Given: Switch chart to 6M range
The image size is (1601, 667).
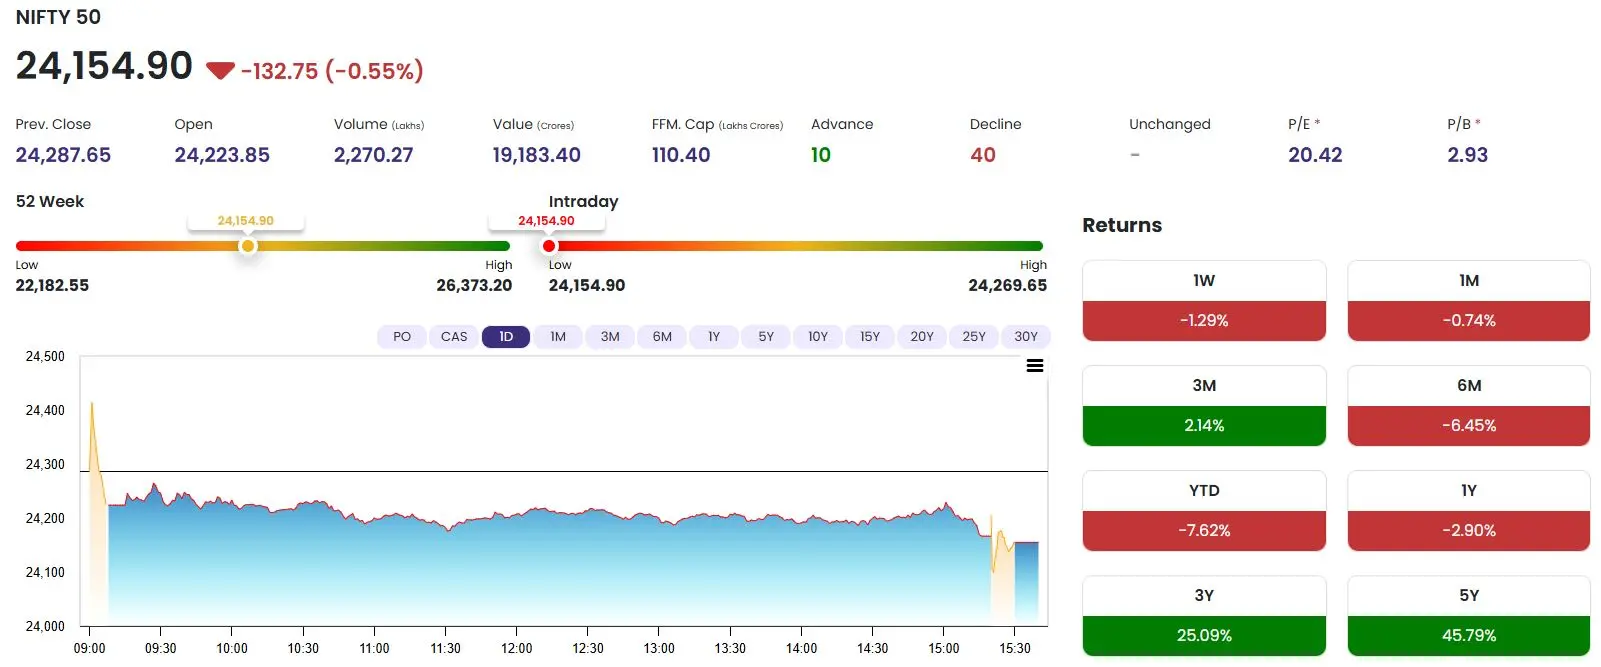Looking at the screenshot, I should (x=662, y=337).
